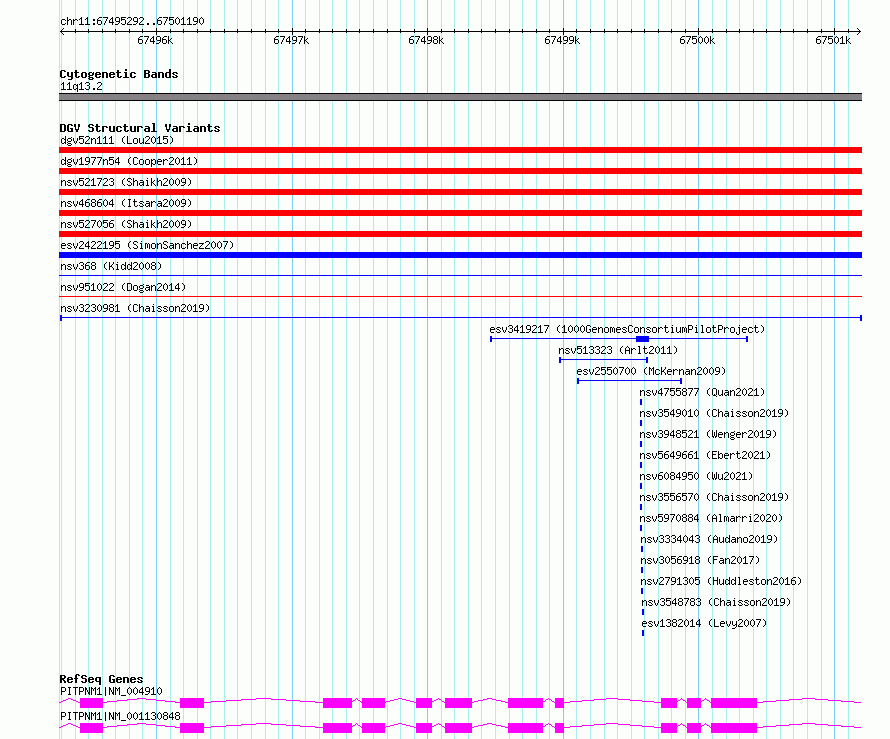Screen dimensions: 890x739
Task: Open variant nsv3056918 (Fan2017)
Action: coord(700,560)
